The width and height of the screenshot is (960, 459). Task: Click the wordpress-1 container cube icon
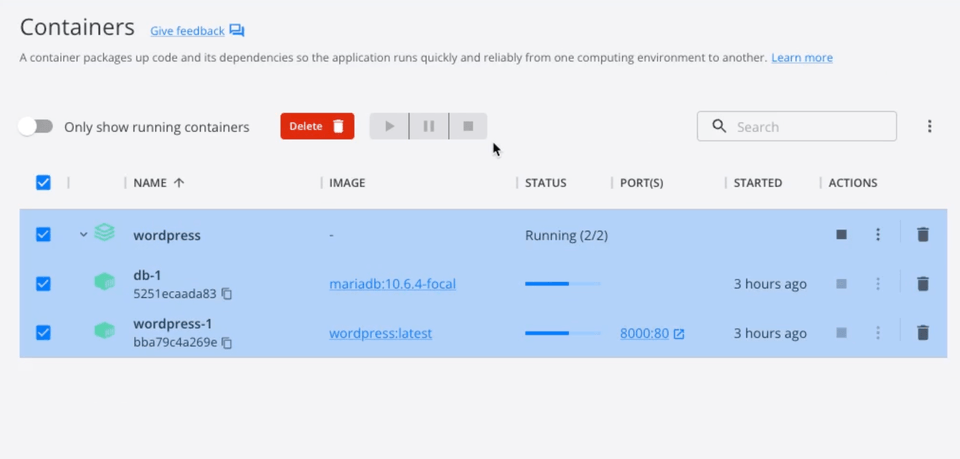click(105, 331)
